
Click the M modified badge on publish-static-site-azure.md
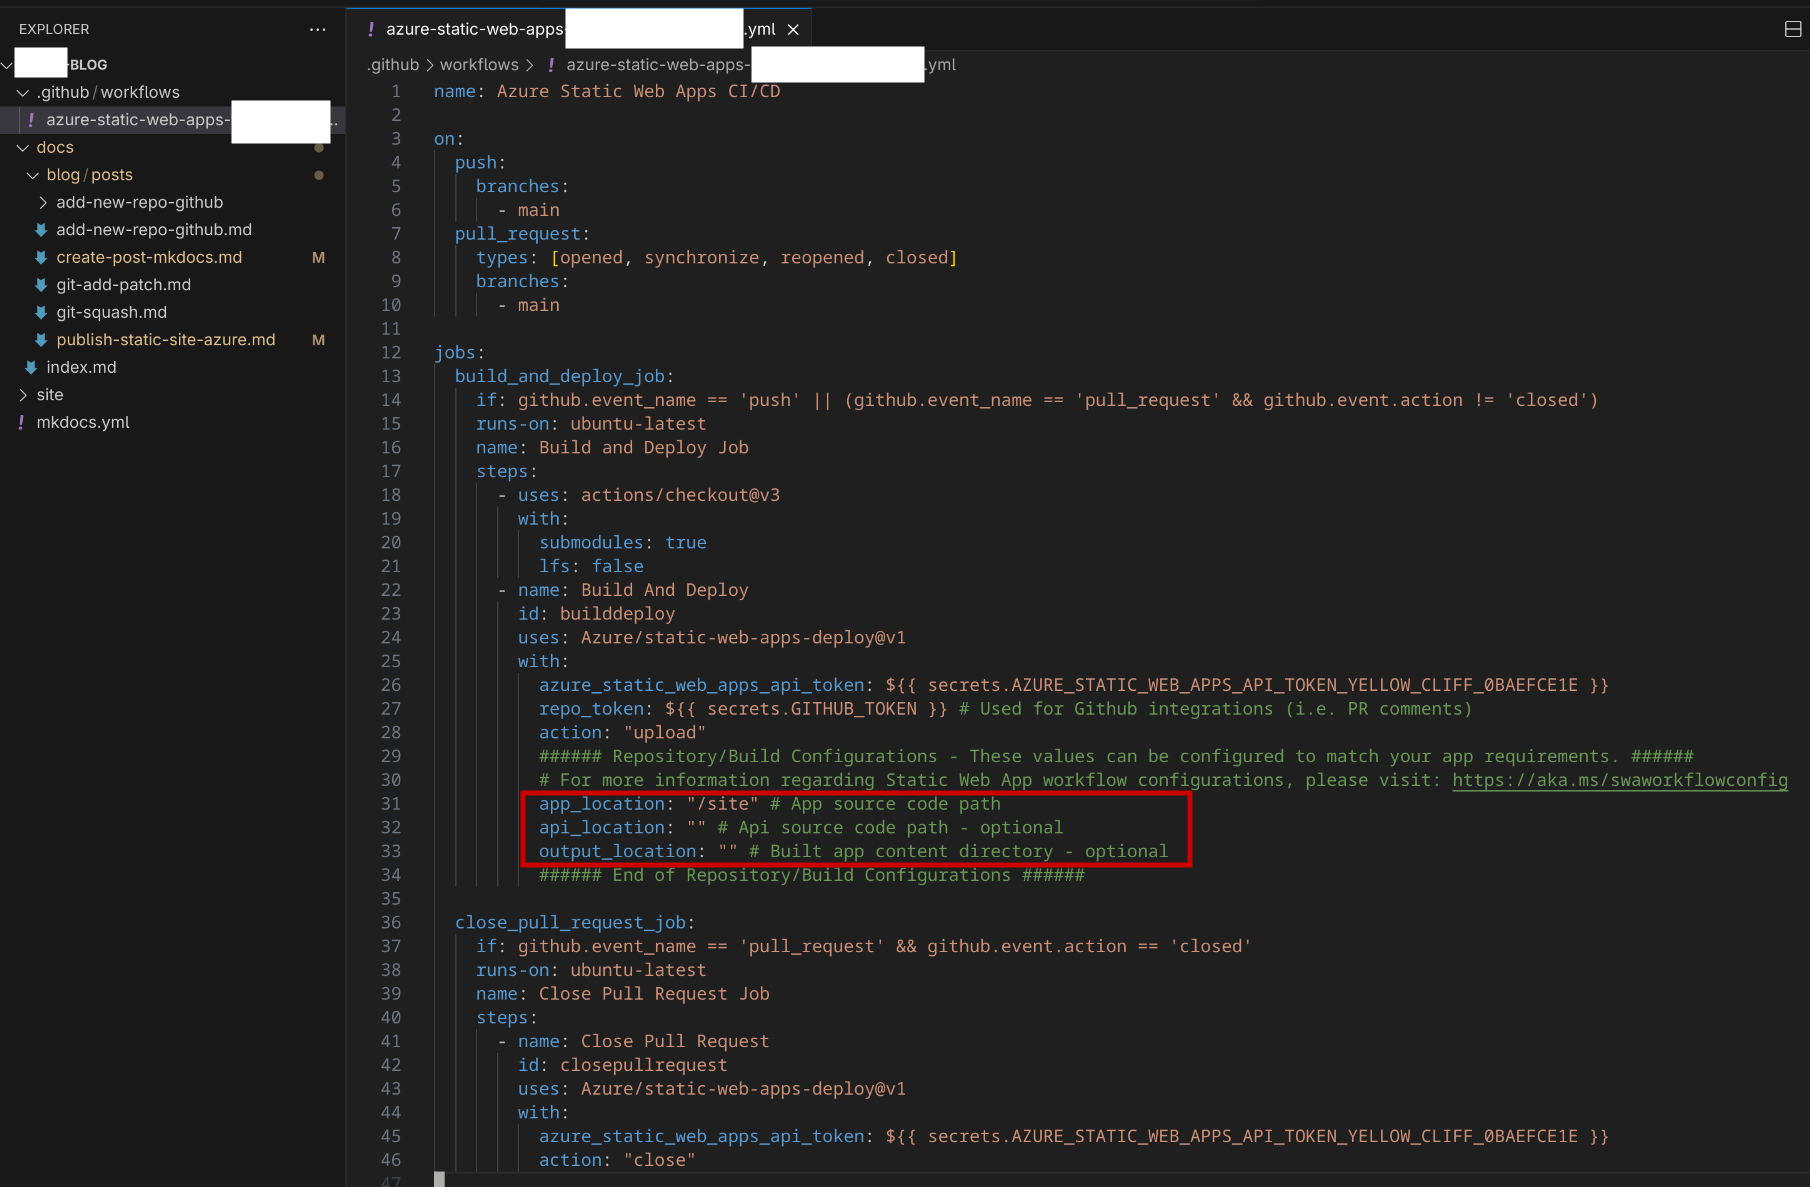[x=318, y=339]
